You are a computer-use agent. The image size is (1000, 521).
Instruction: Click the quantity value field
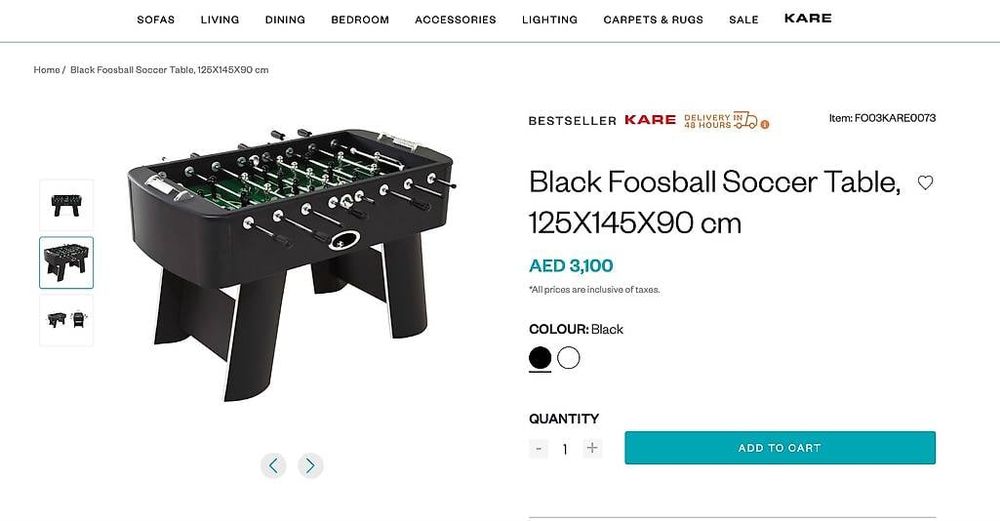click(x=565, y=449)
